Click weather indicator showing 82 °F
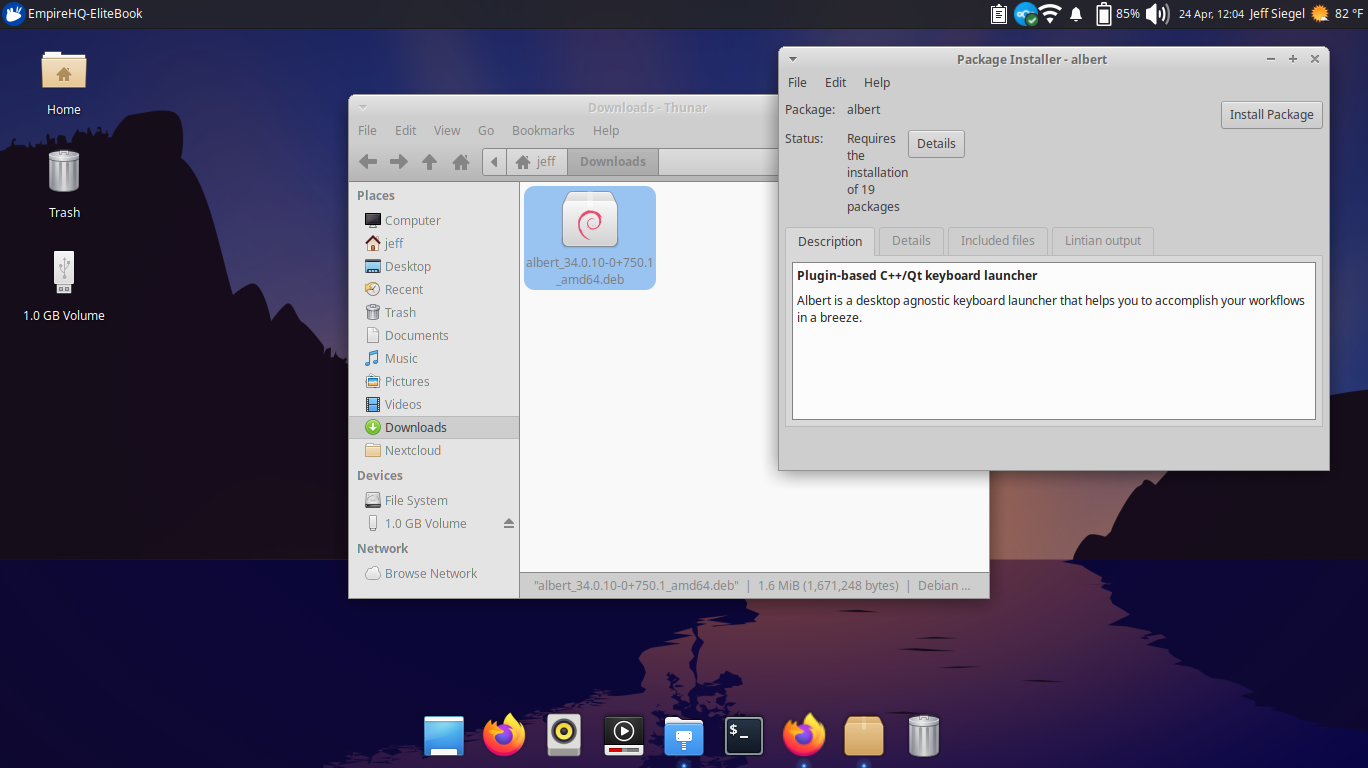 pos(1336,14)
